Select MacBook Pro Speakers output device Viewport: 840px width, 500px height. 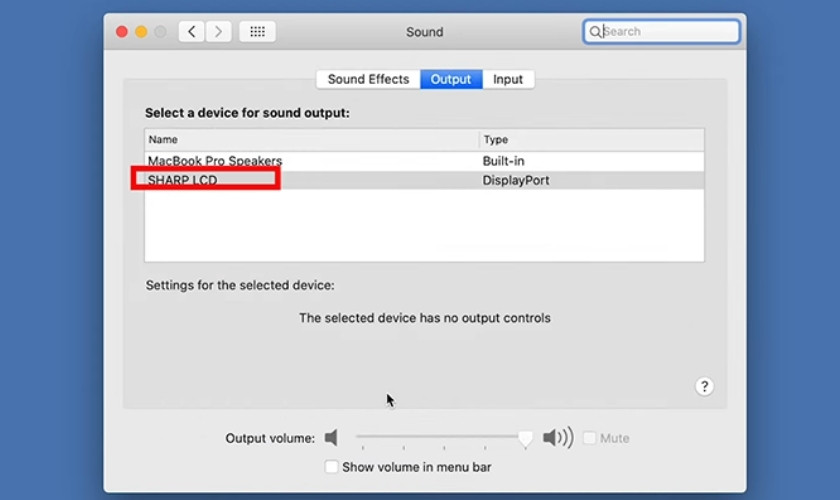pyautogui.click(x=215, y=161)
